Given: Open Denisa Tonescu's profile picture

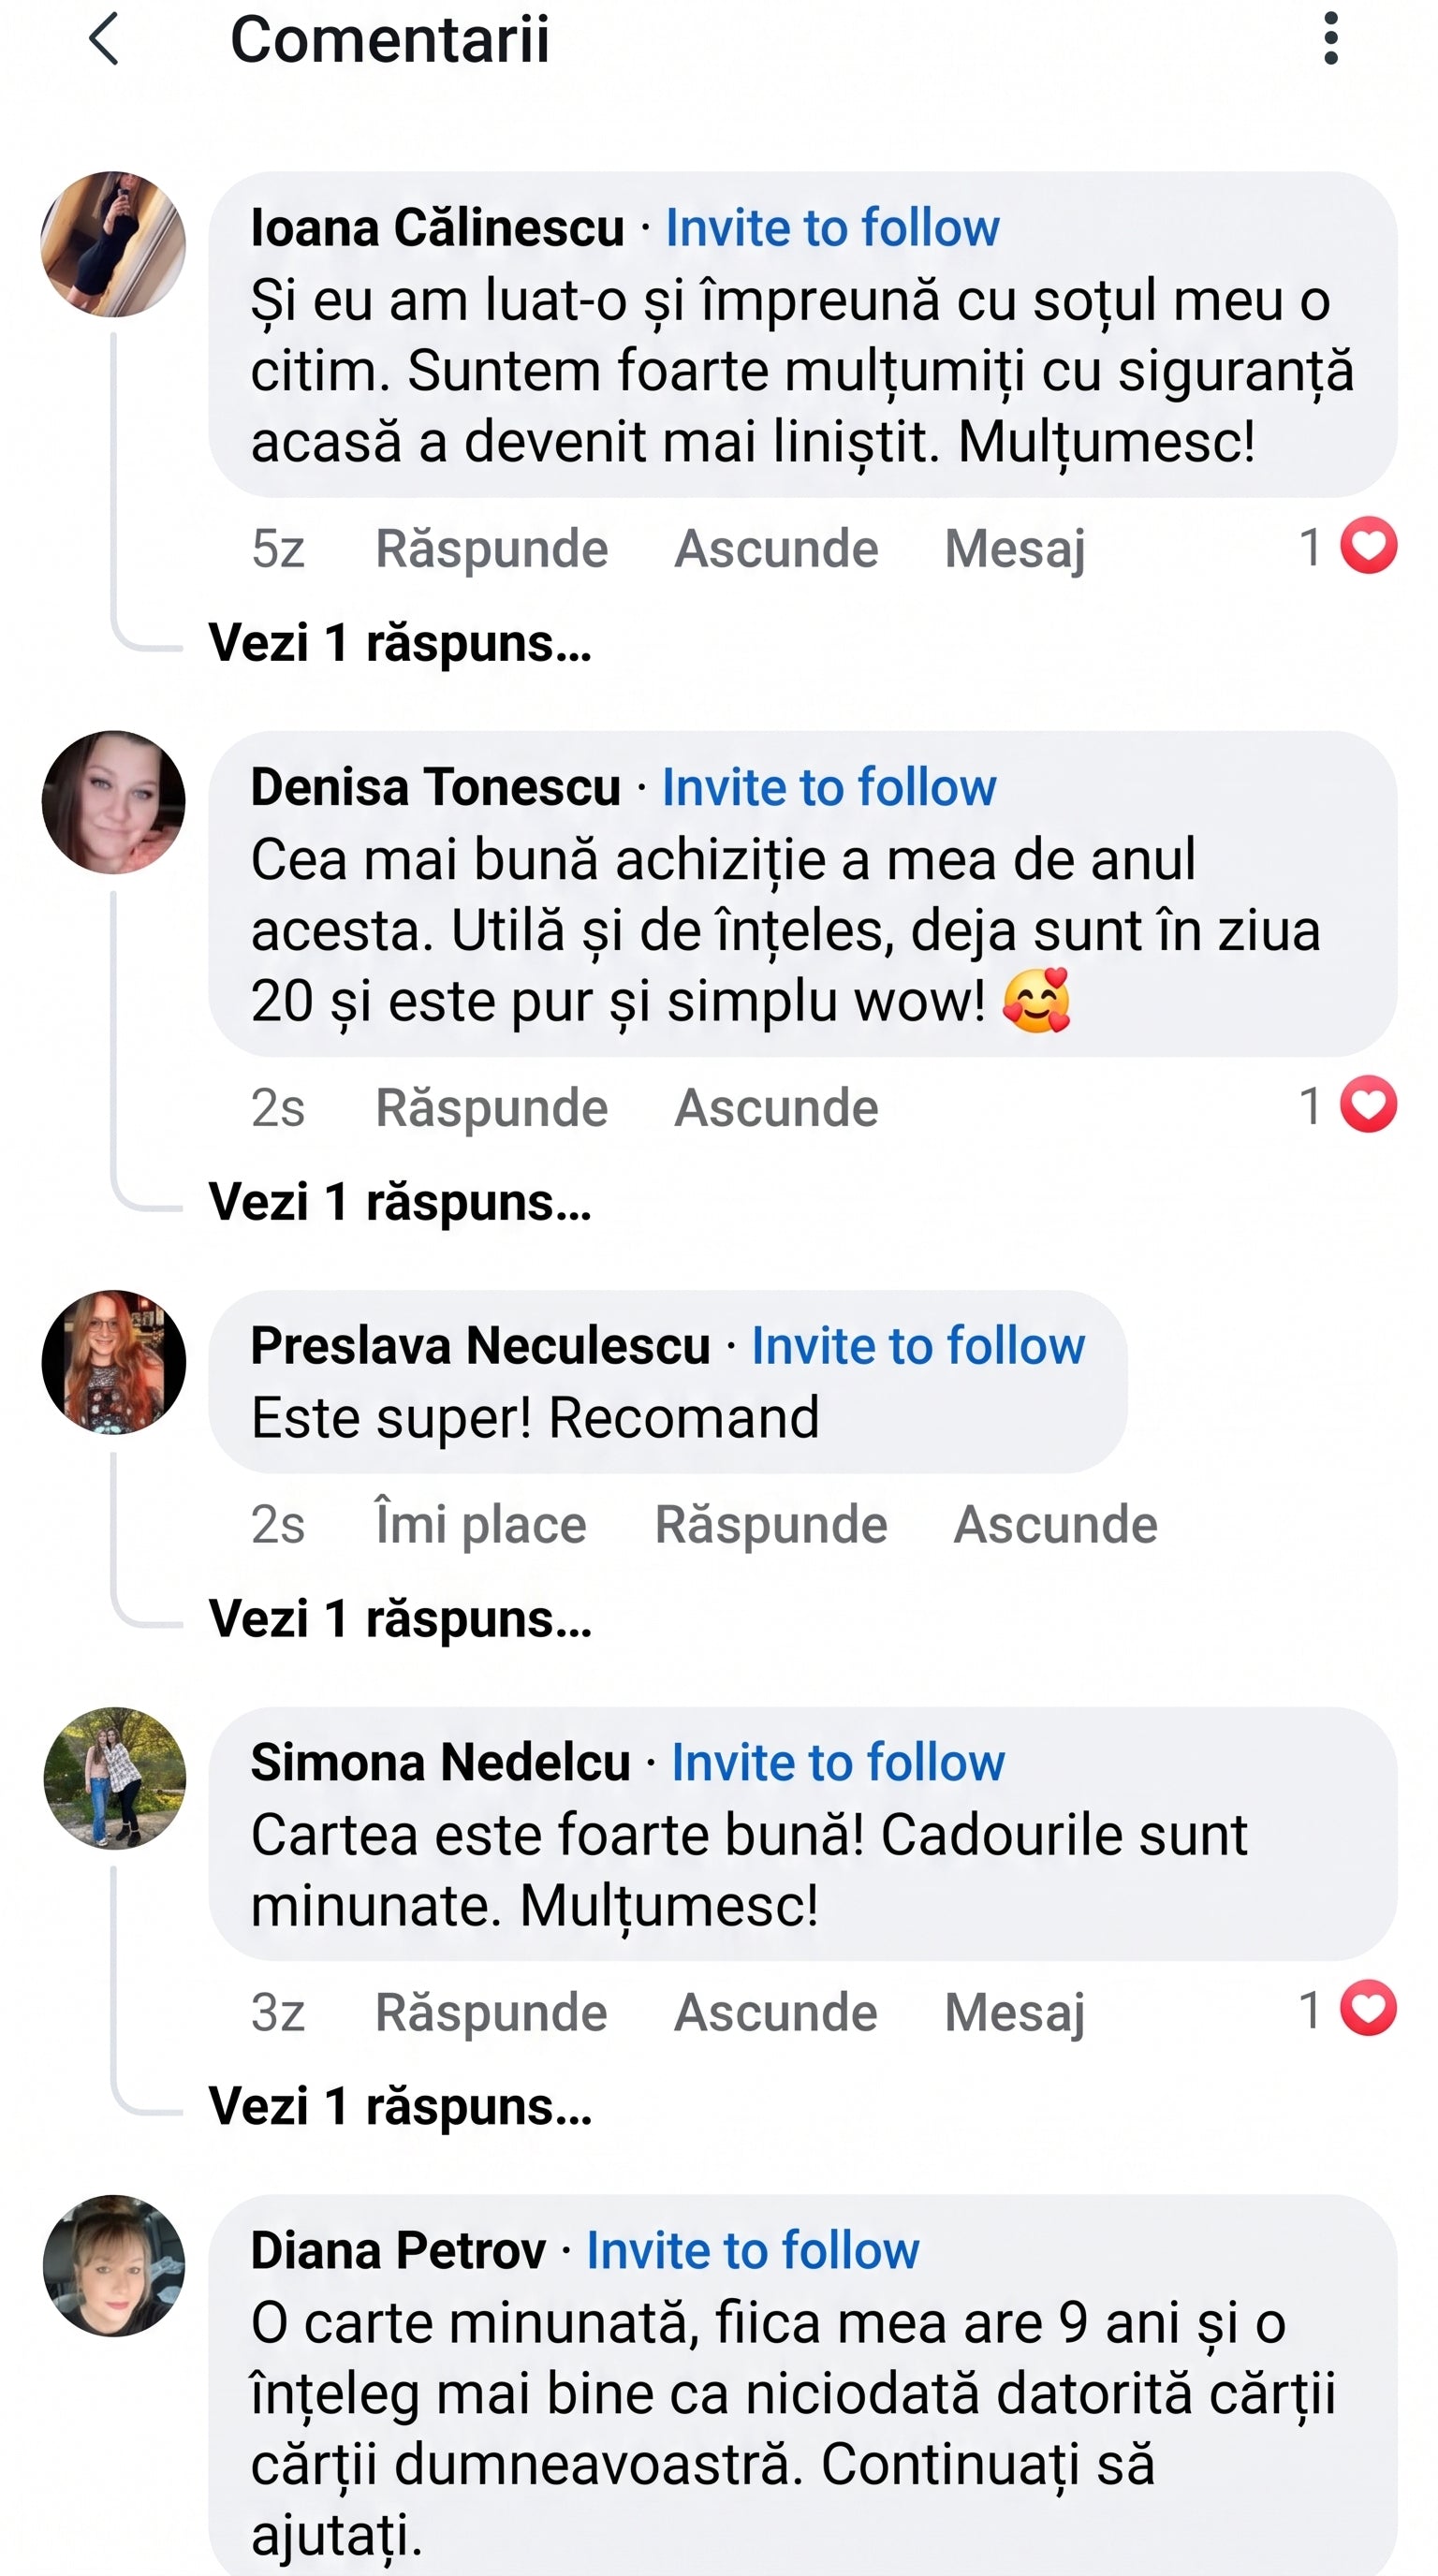Looking at the screenshot, I should [113, 802].
